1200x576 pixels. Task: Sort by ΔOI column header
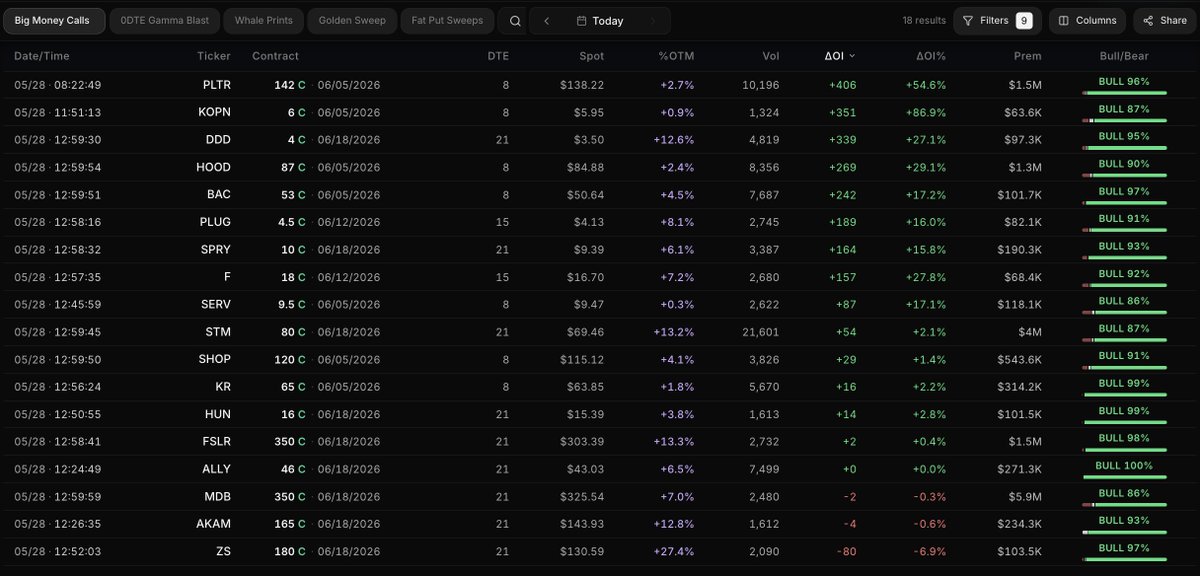click(x=839, y=56)
